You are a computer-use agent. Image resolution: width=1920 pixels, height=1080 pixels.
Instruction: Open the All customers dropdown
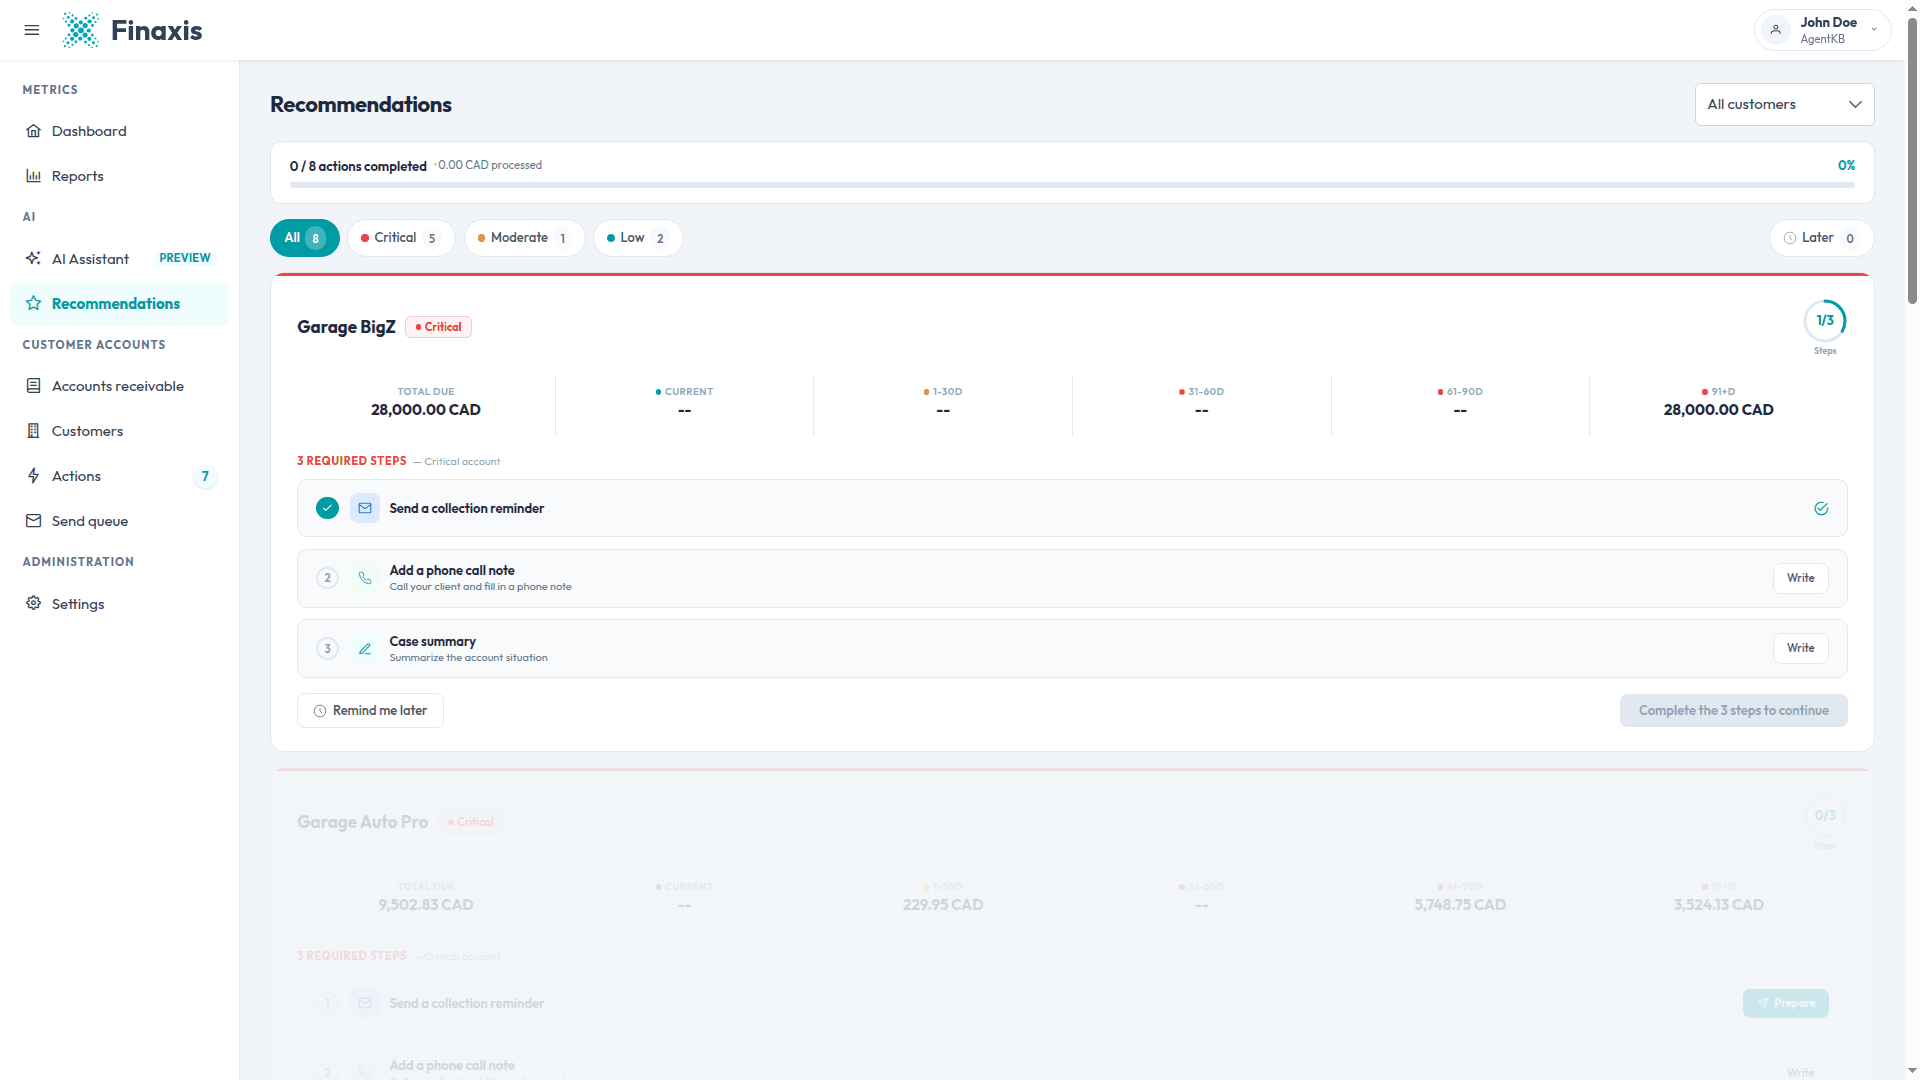(x=1784, y=104)
